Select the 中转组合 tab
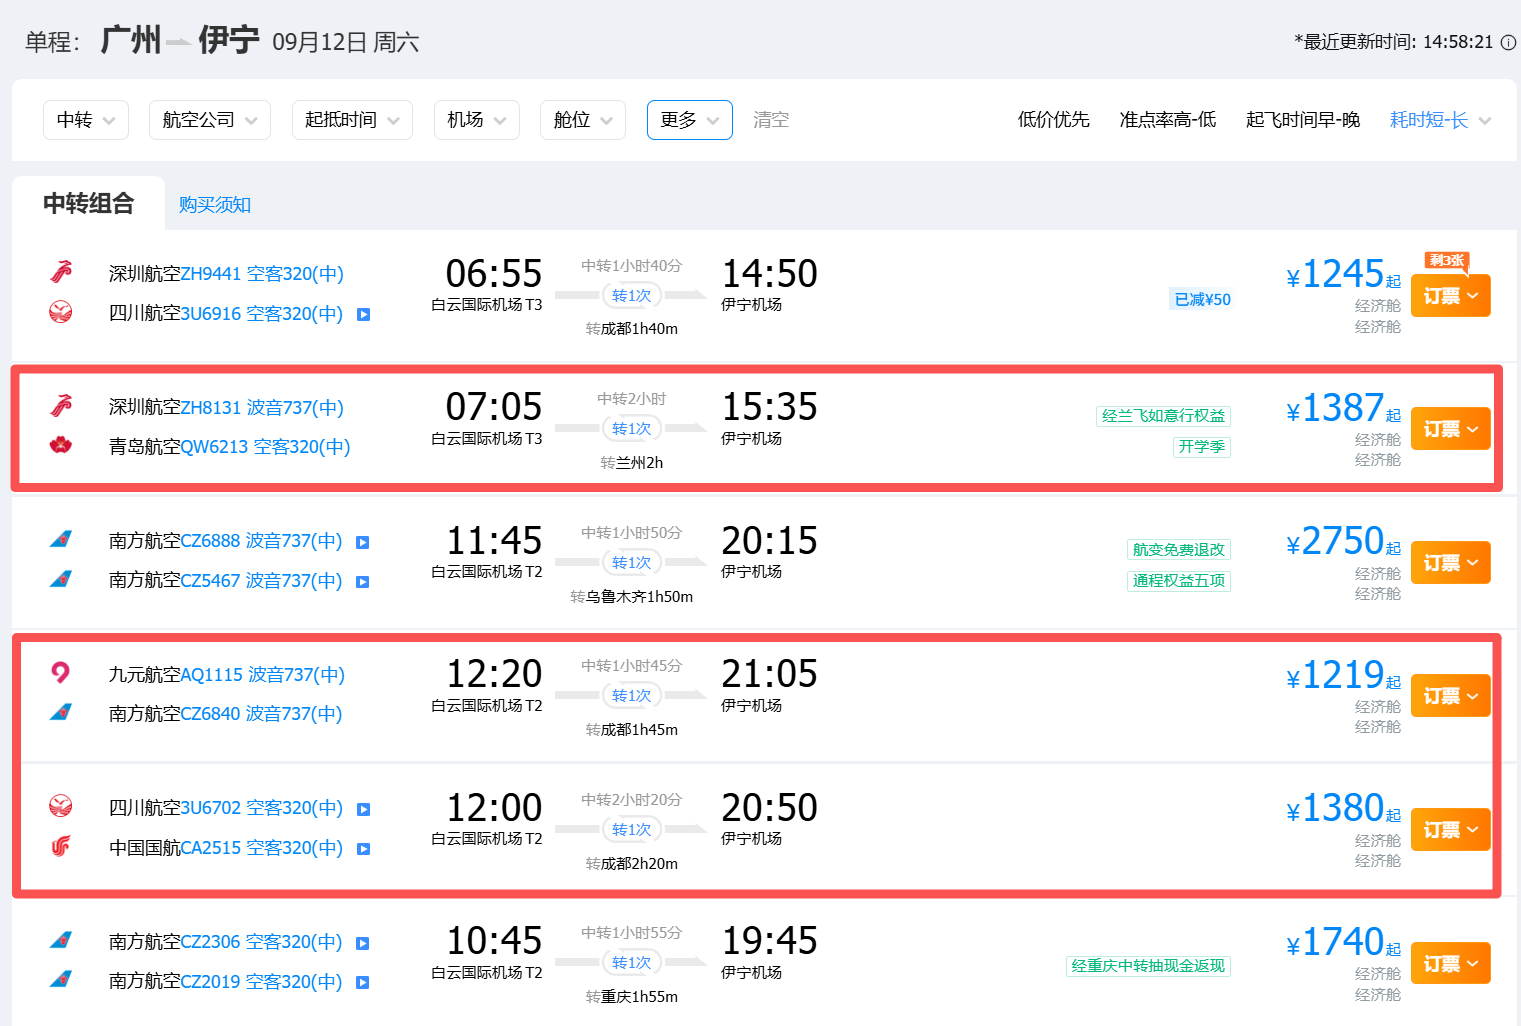This screenshot has width=1521, height=1026. 88,204
